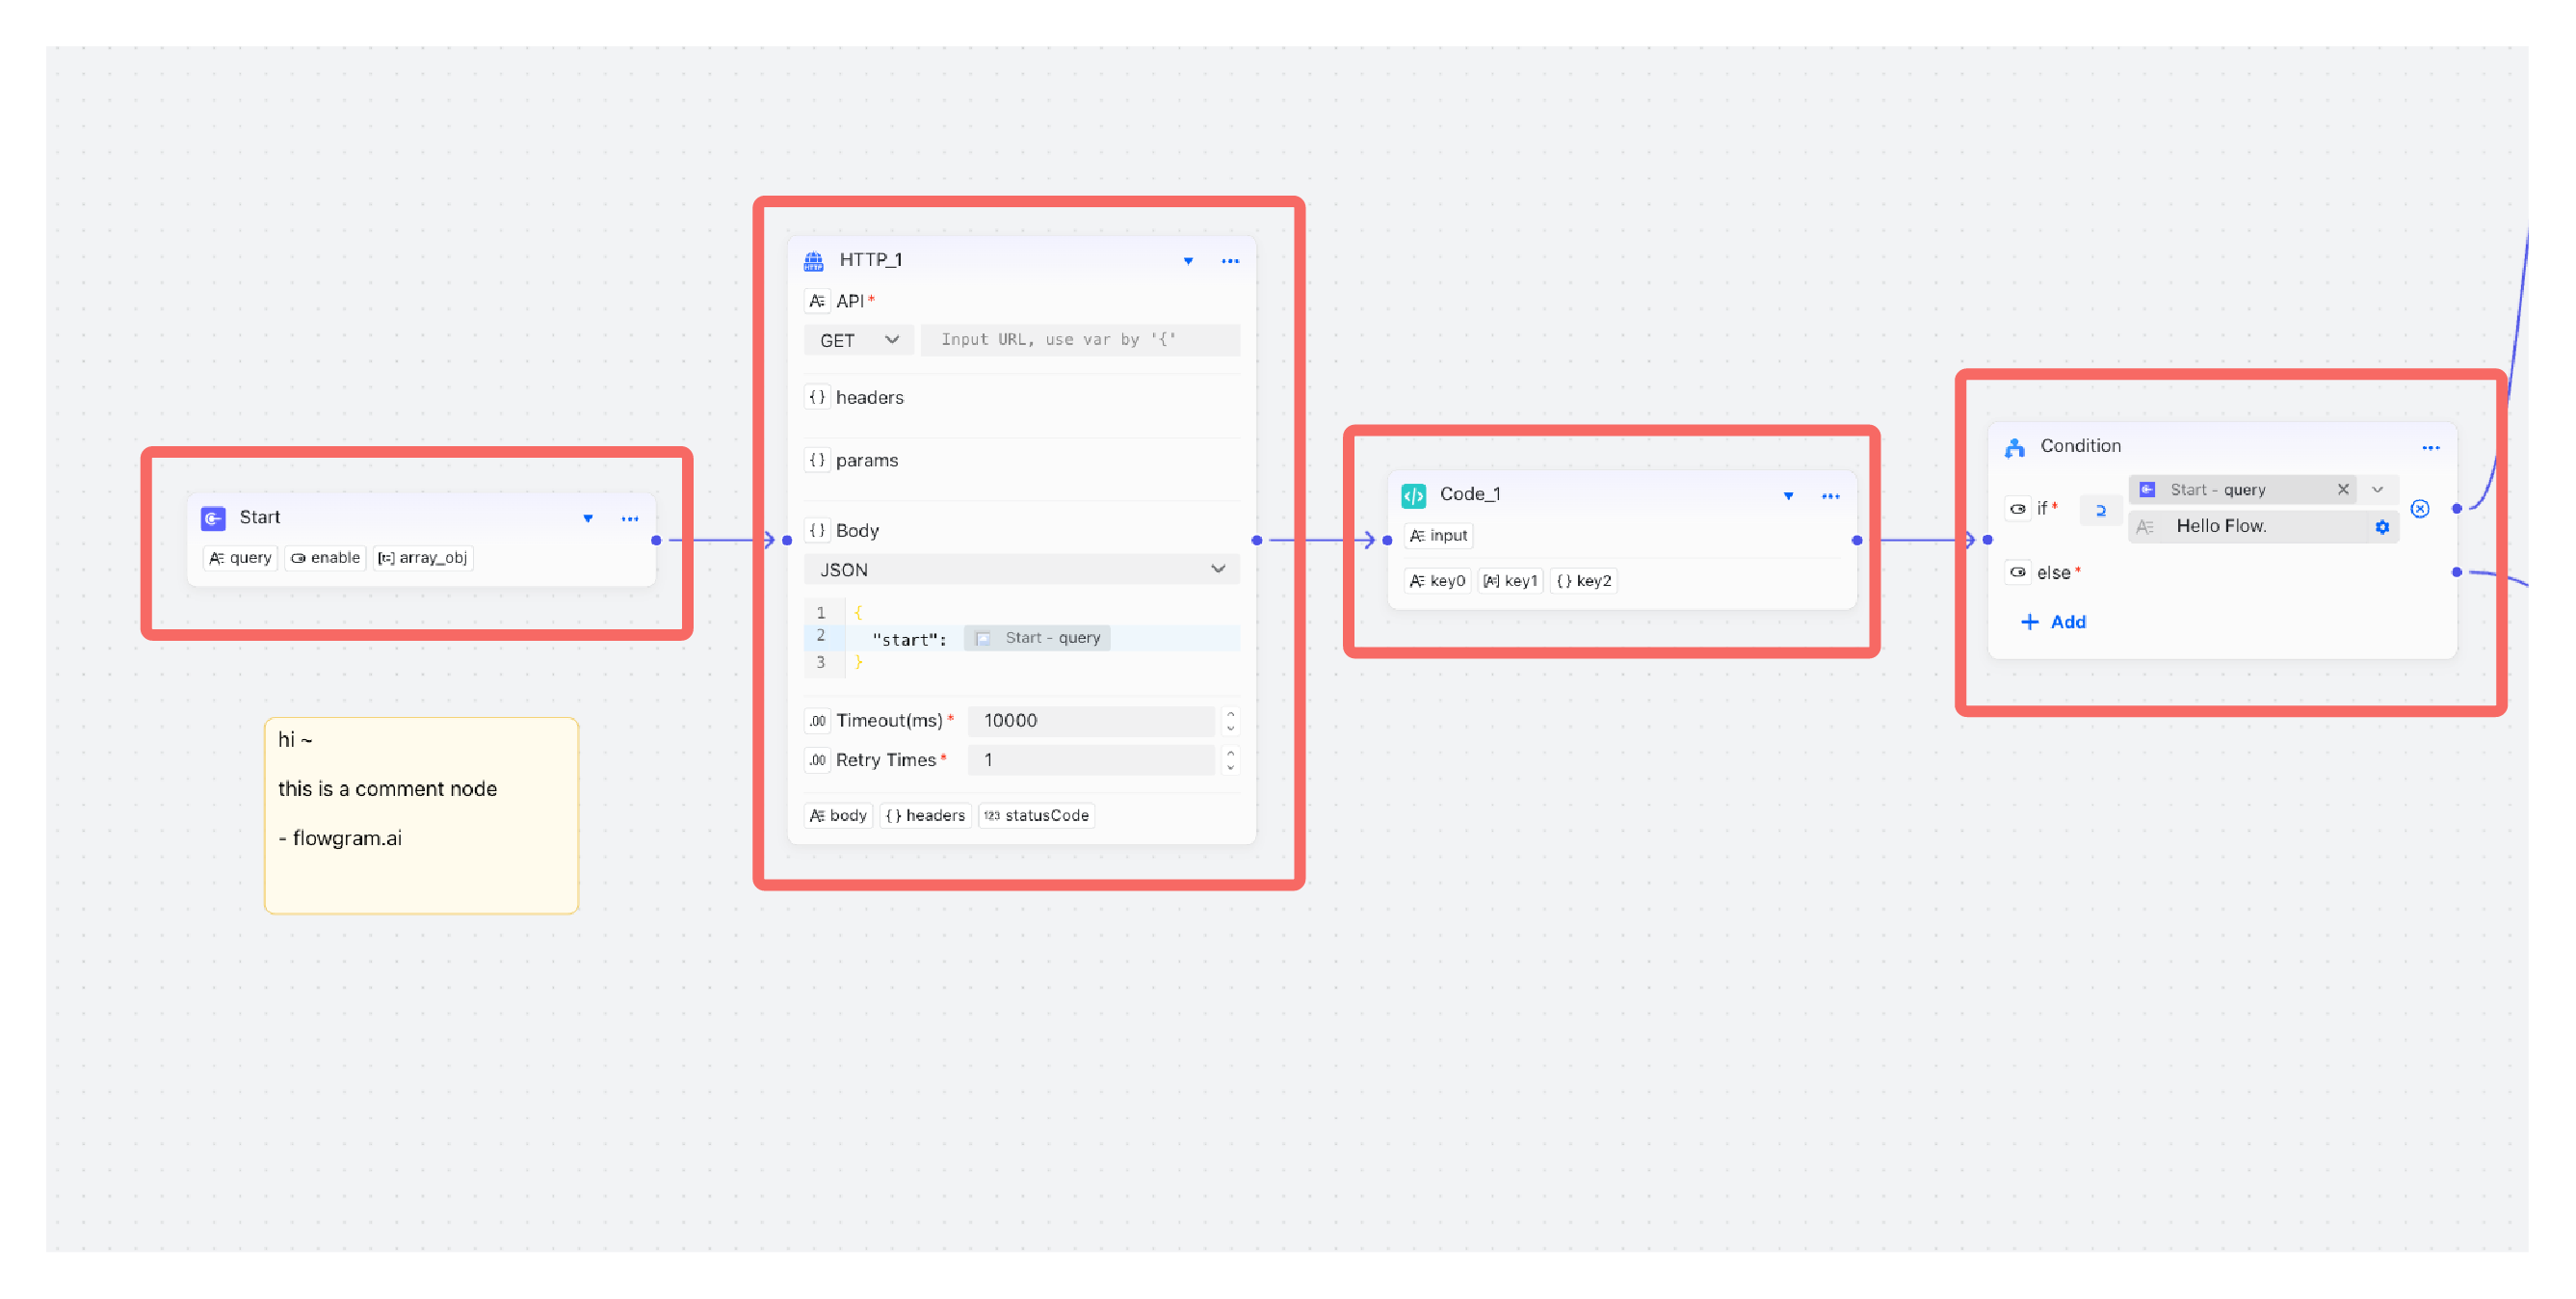Click the API URL input field
The width and height of the screenshot is (2576, 1299).
click(1078, 340)
